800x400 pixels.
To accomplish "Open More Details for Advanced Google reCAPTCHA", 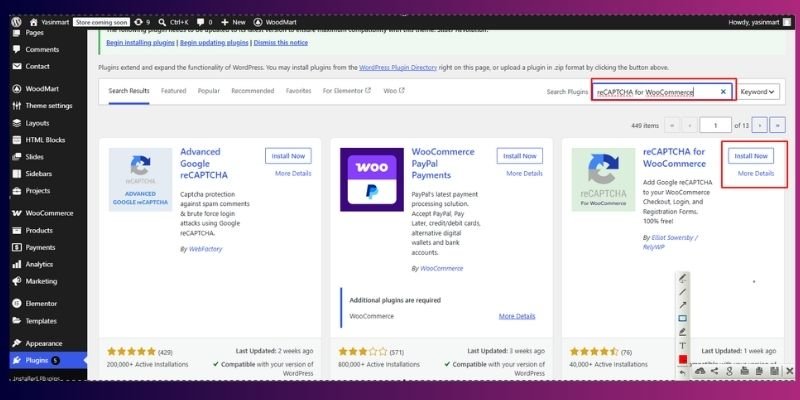I will pos(293,173).
